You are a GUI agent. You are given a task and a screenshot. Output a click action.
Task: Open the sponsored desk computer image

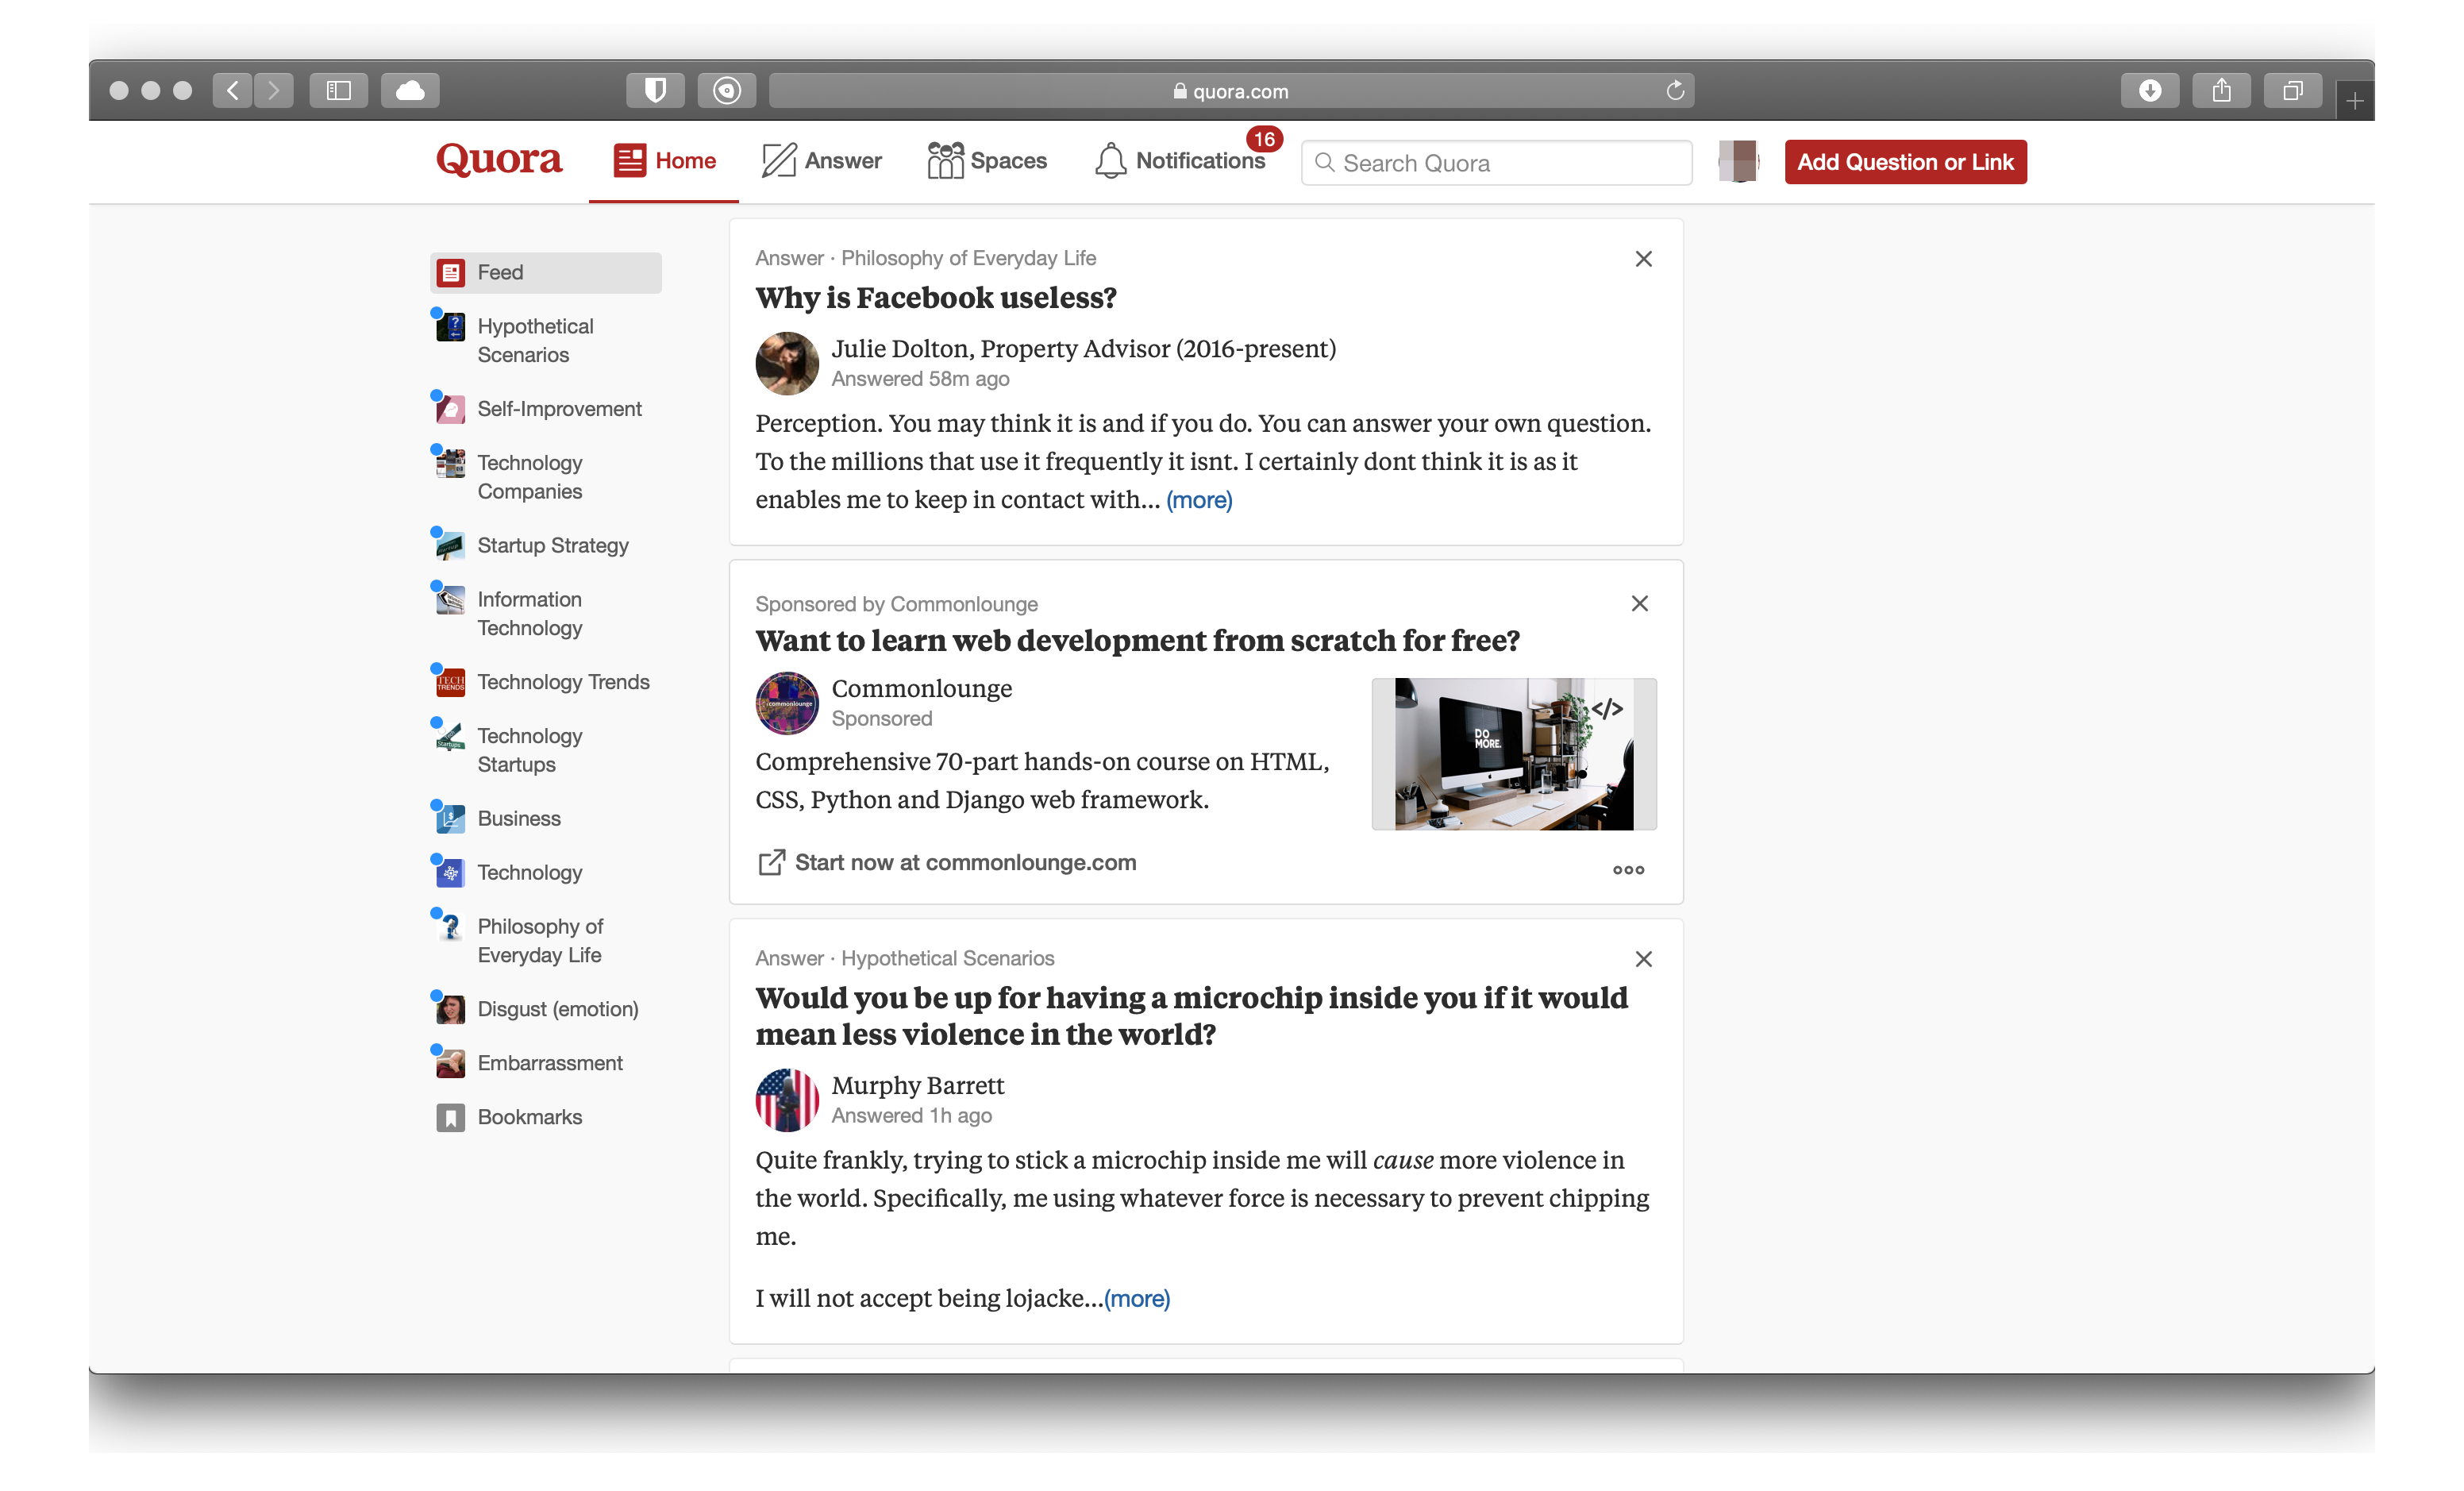[1514, 754]
